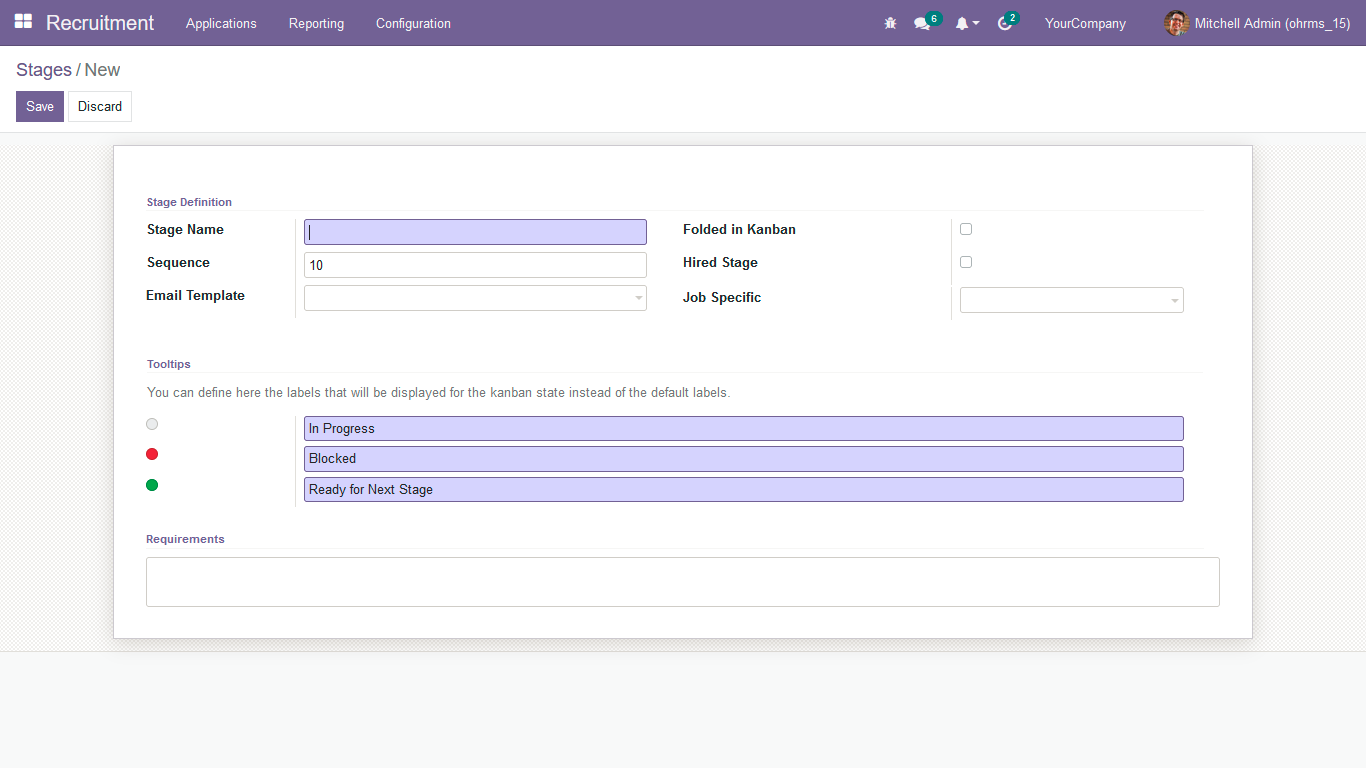This screenshot has height=768, width=1366.
Task: Focus the Stage Name input field
Action: click(x=475, y=232)
